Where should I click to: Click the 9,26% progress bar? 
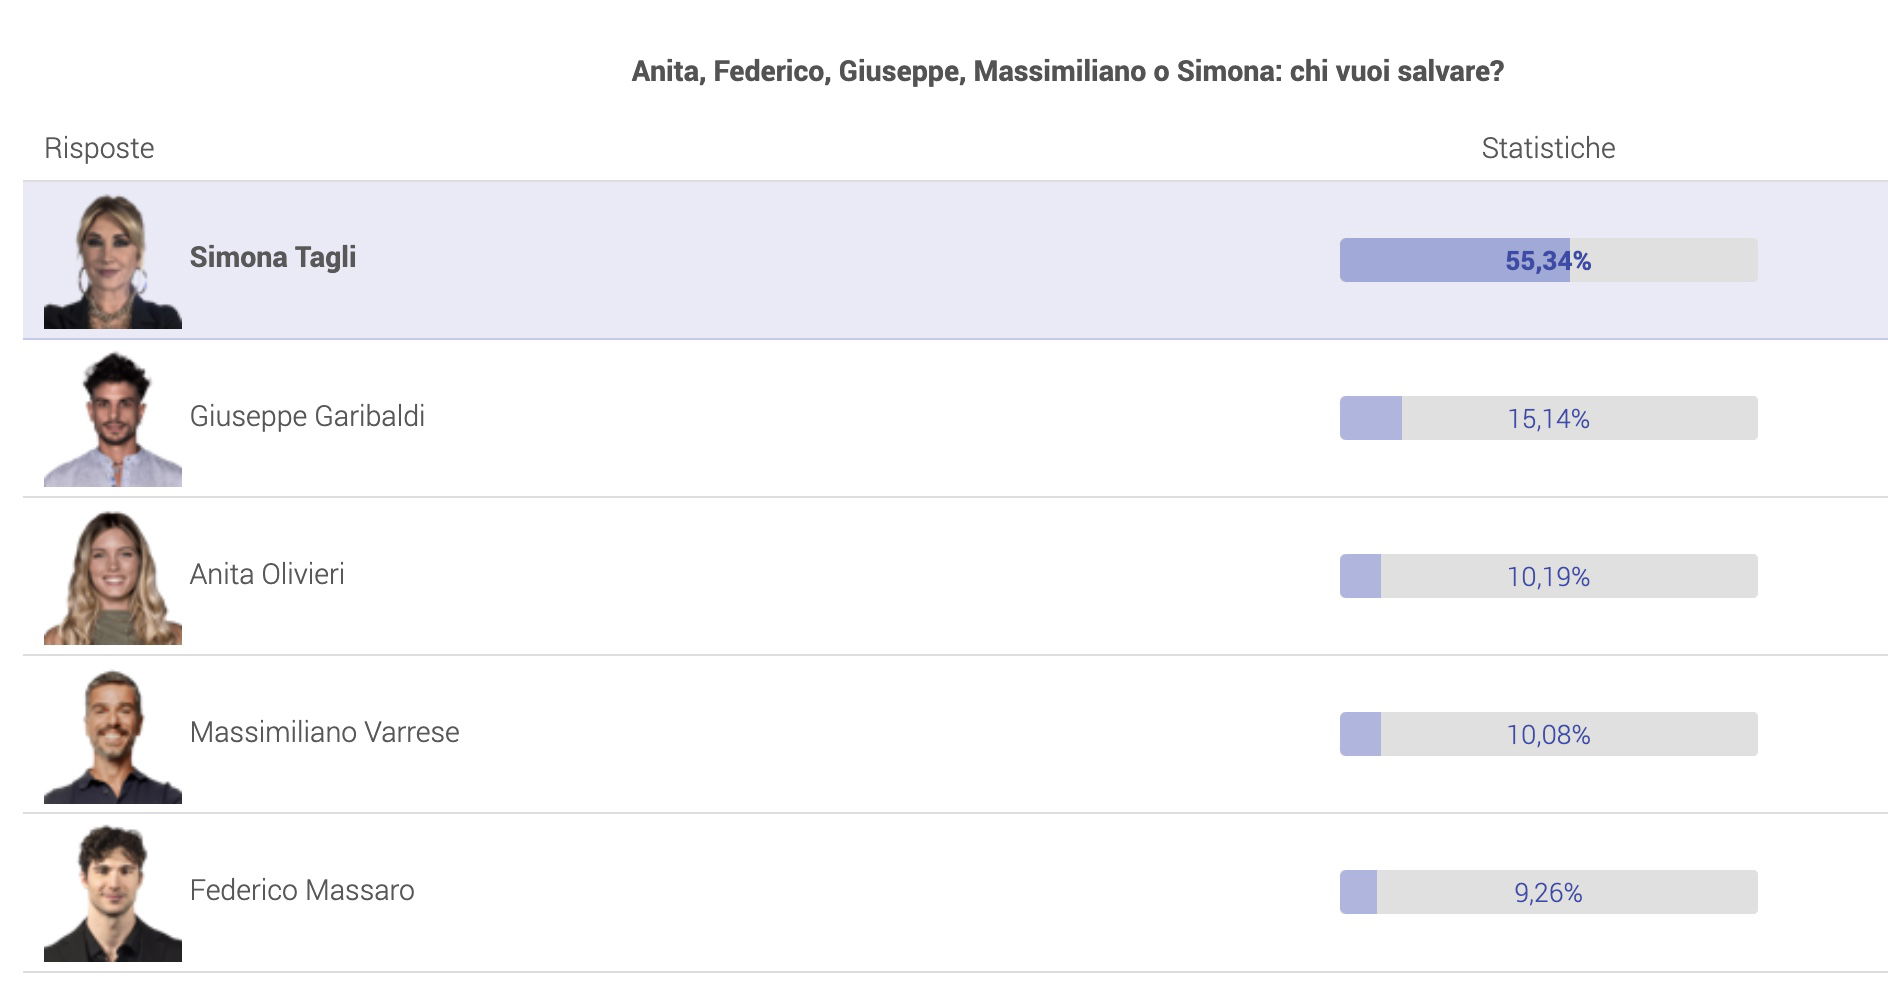click(x=1548, y=892)
